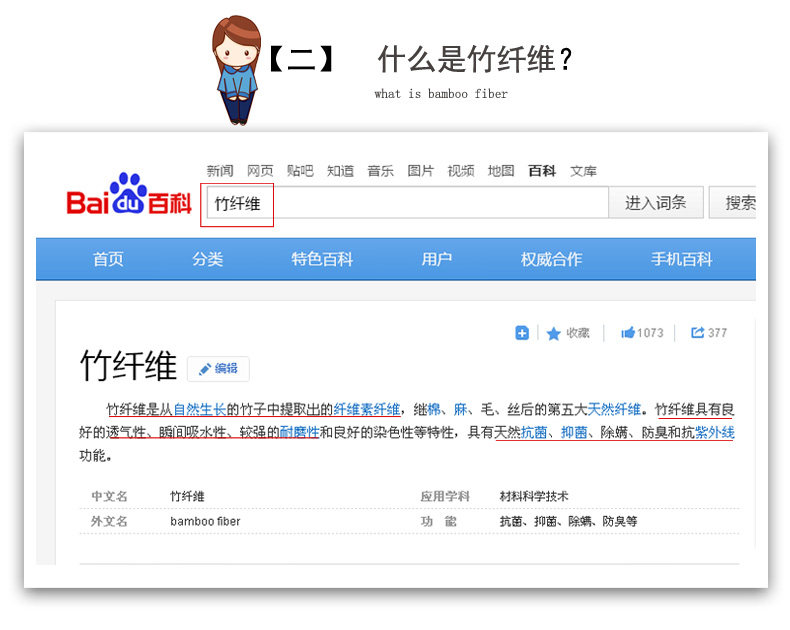Open the 贴吧 top link
Screen dimensions: 790x630
pyautogui.click(x=300, y=171)
